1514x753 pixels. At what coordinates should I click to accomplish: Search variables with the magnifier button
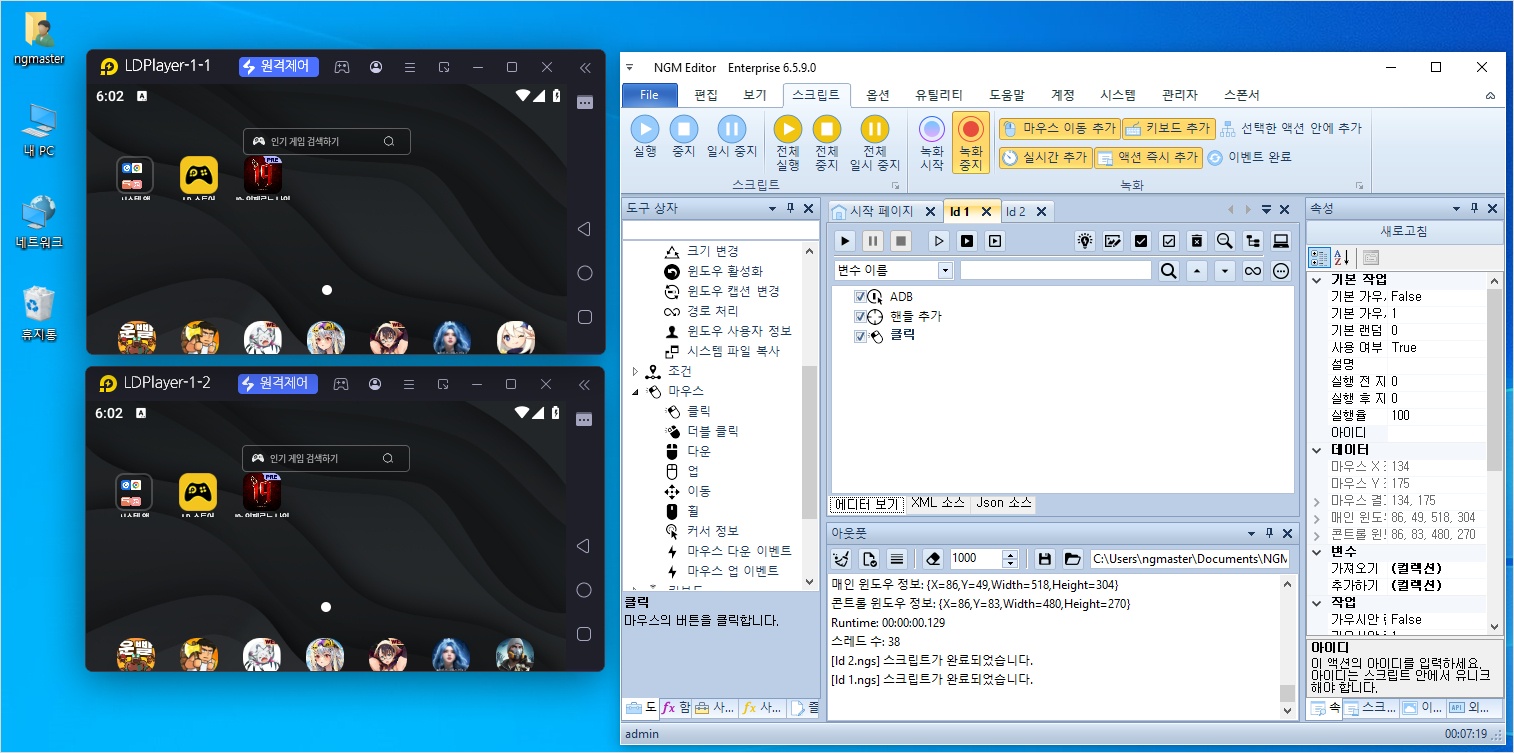tap(1168, 271)
